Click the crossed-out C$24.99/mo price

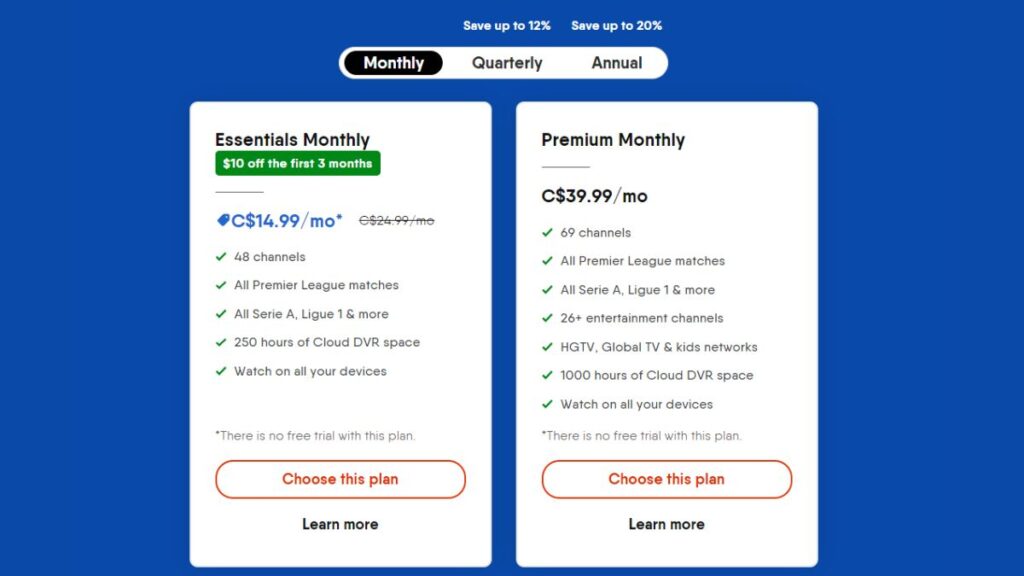[396, 221]
